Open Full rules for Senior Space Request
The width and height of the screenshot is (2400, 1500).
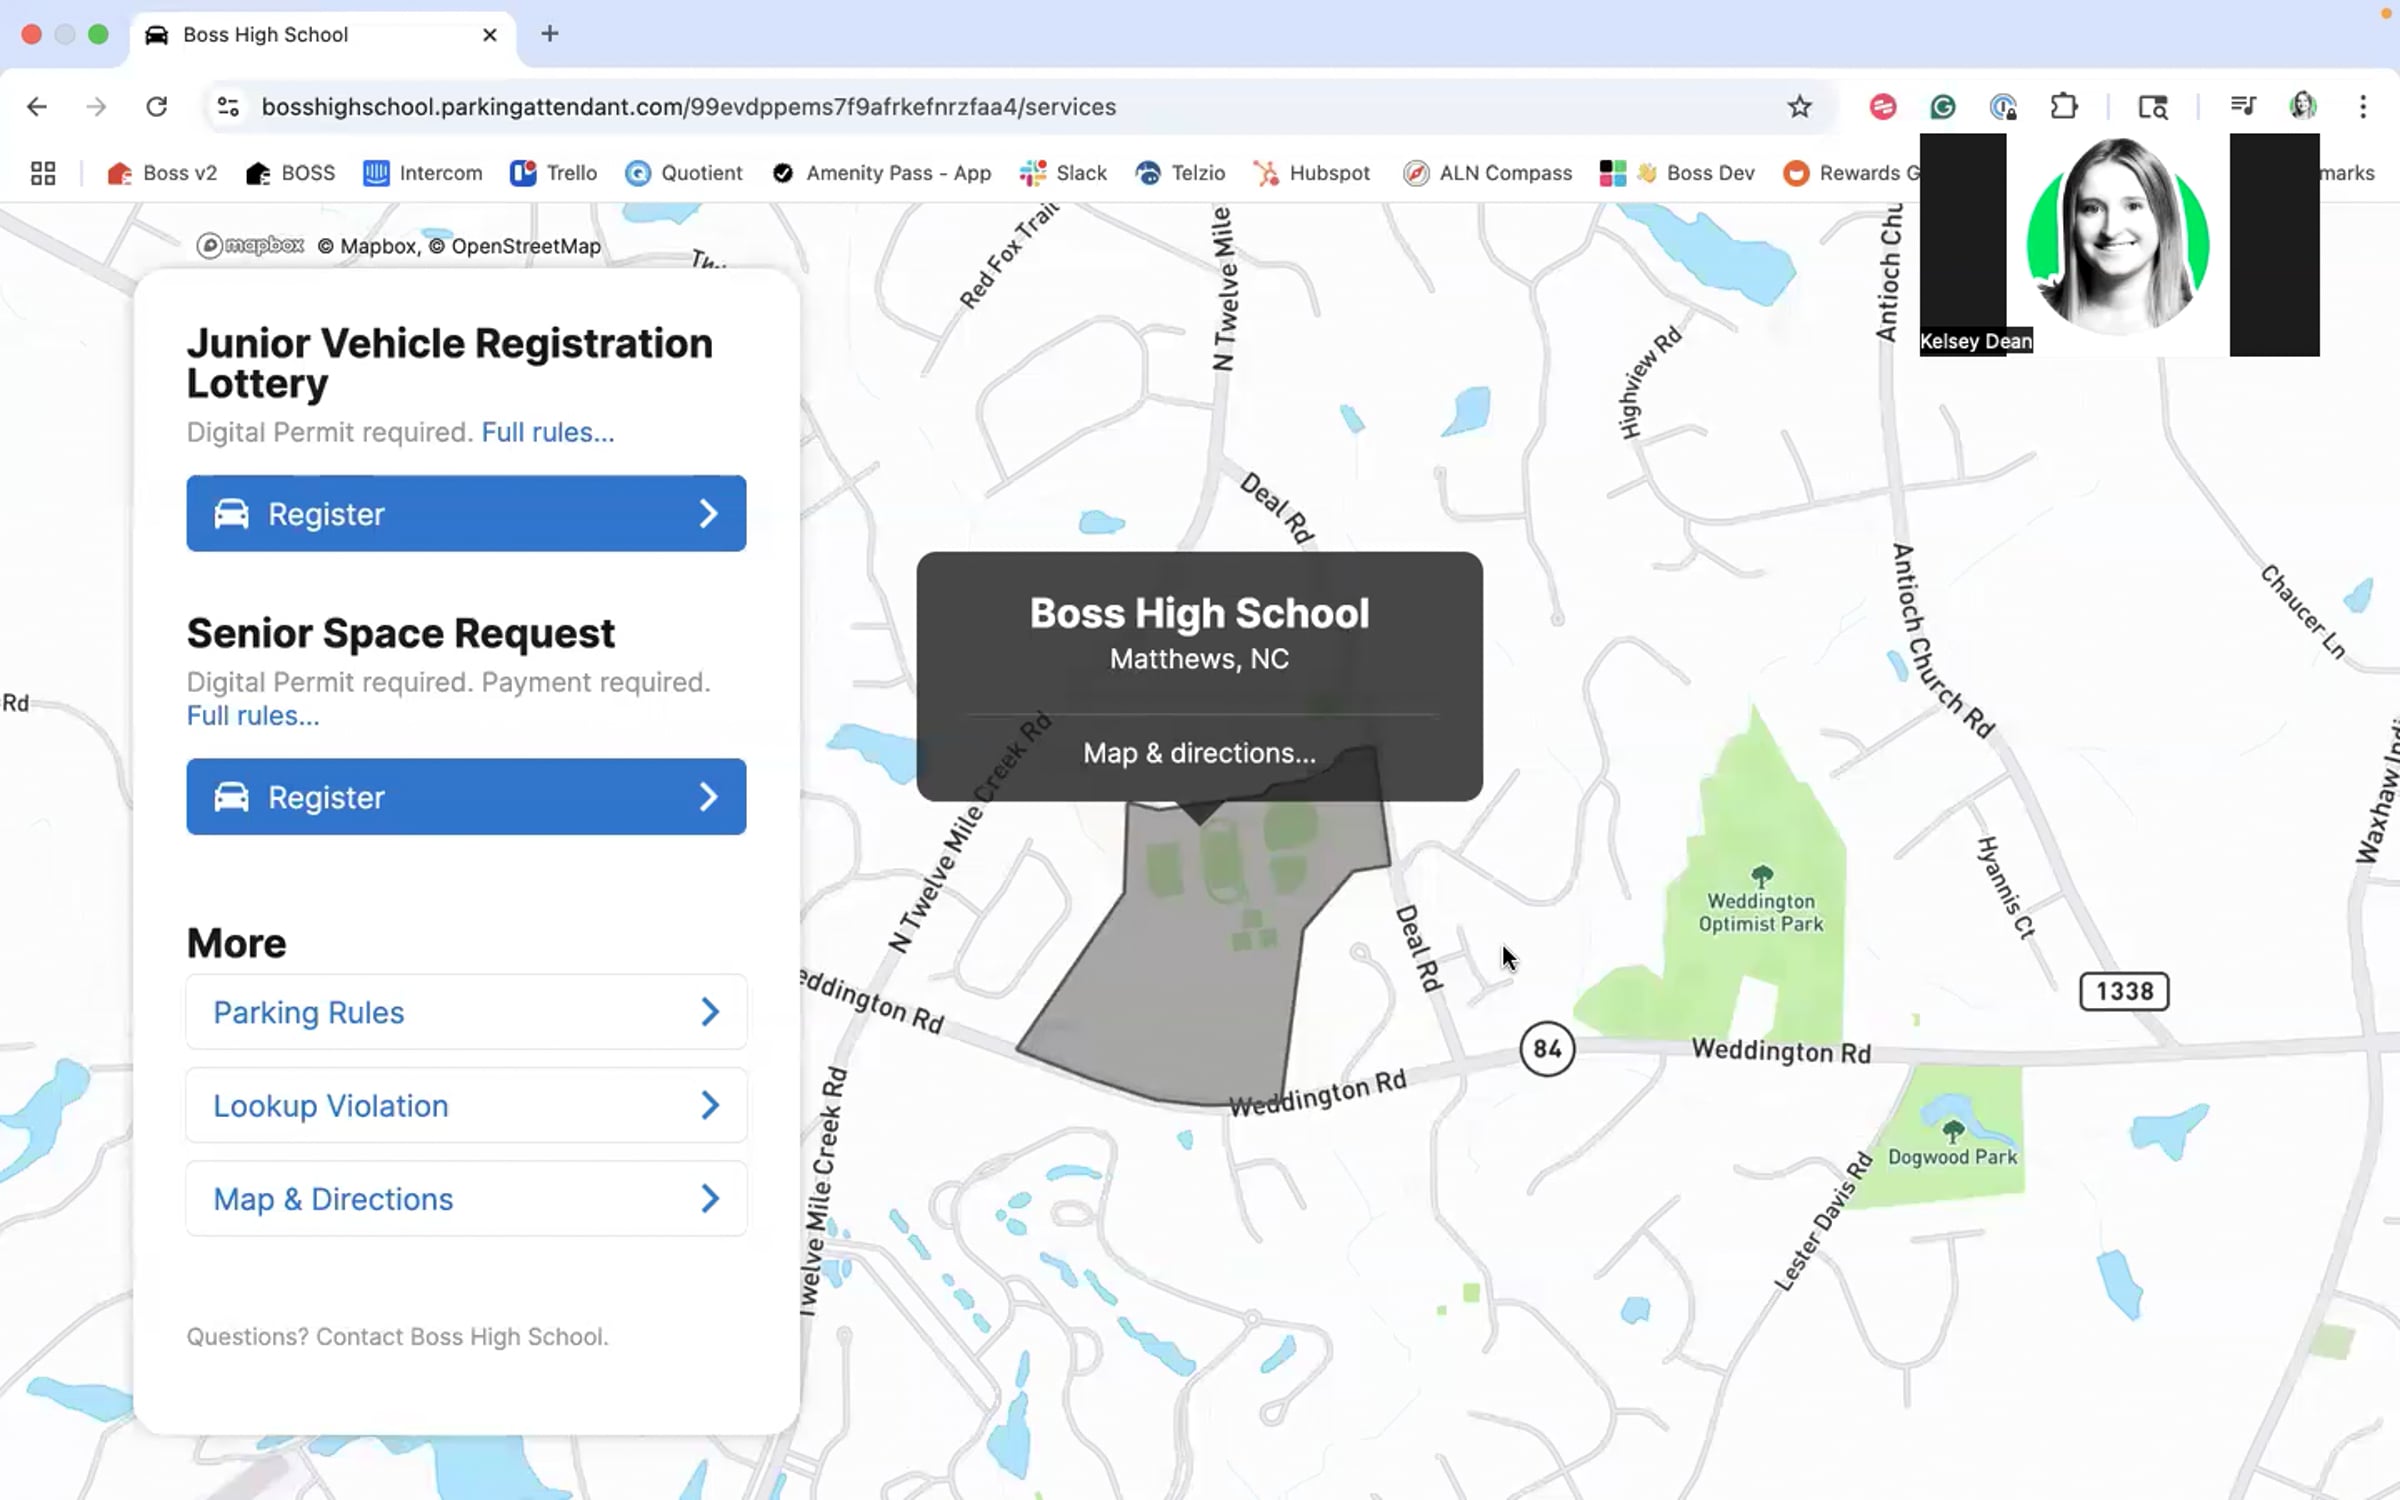[x=253, y=716]
